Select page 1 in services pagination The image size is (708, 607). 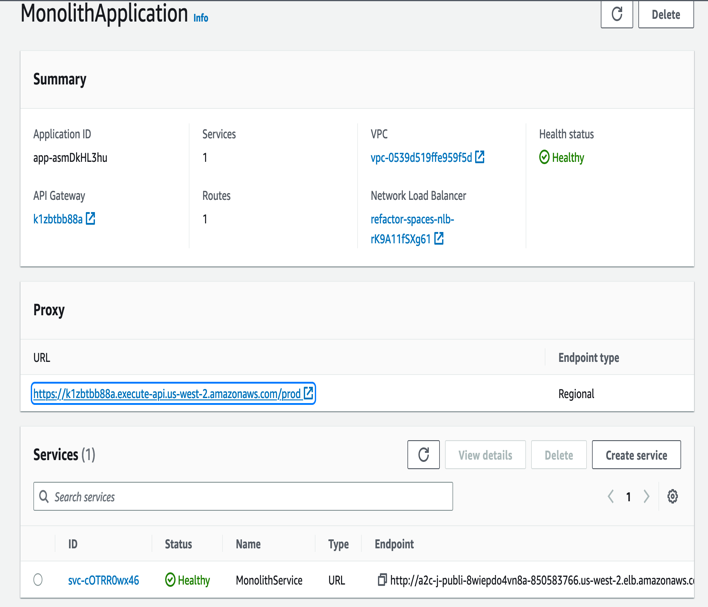point(628,497)
